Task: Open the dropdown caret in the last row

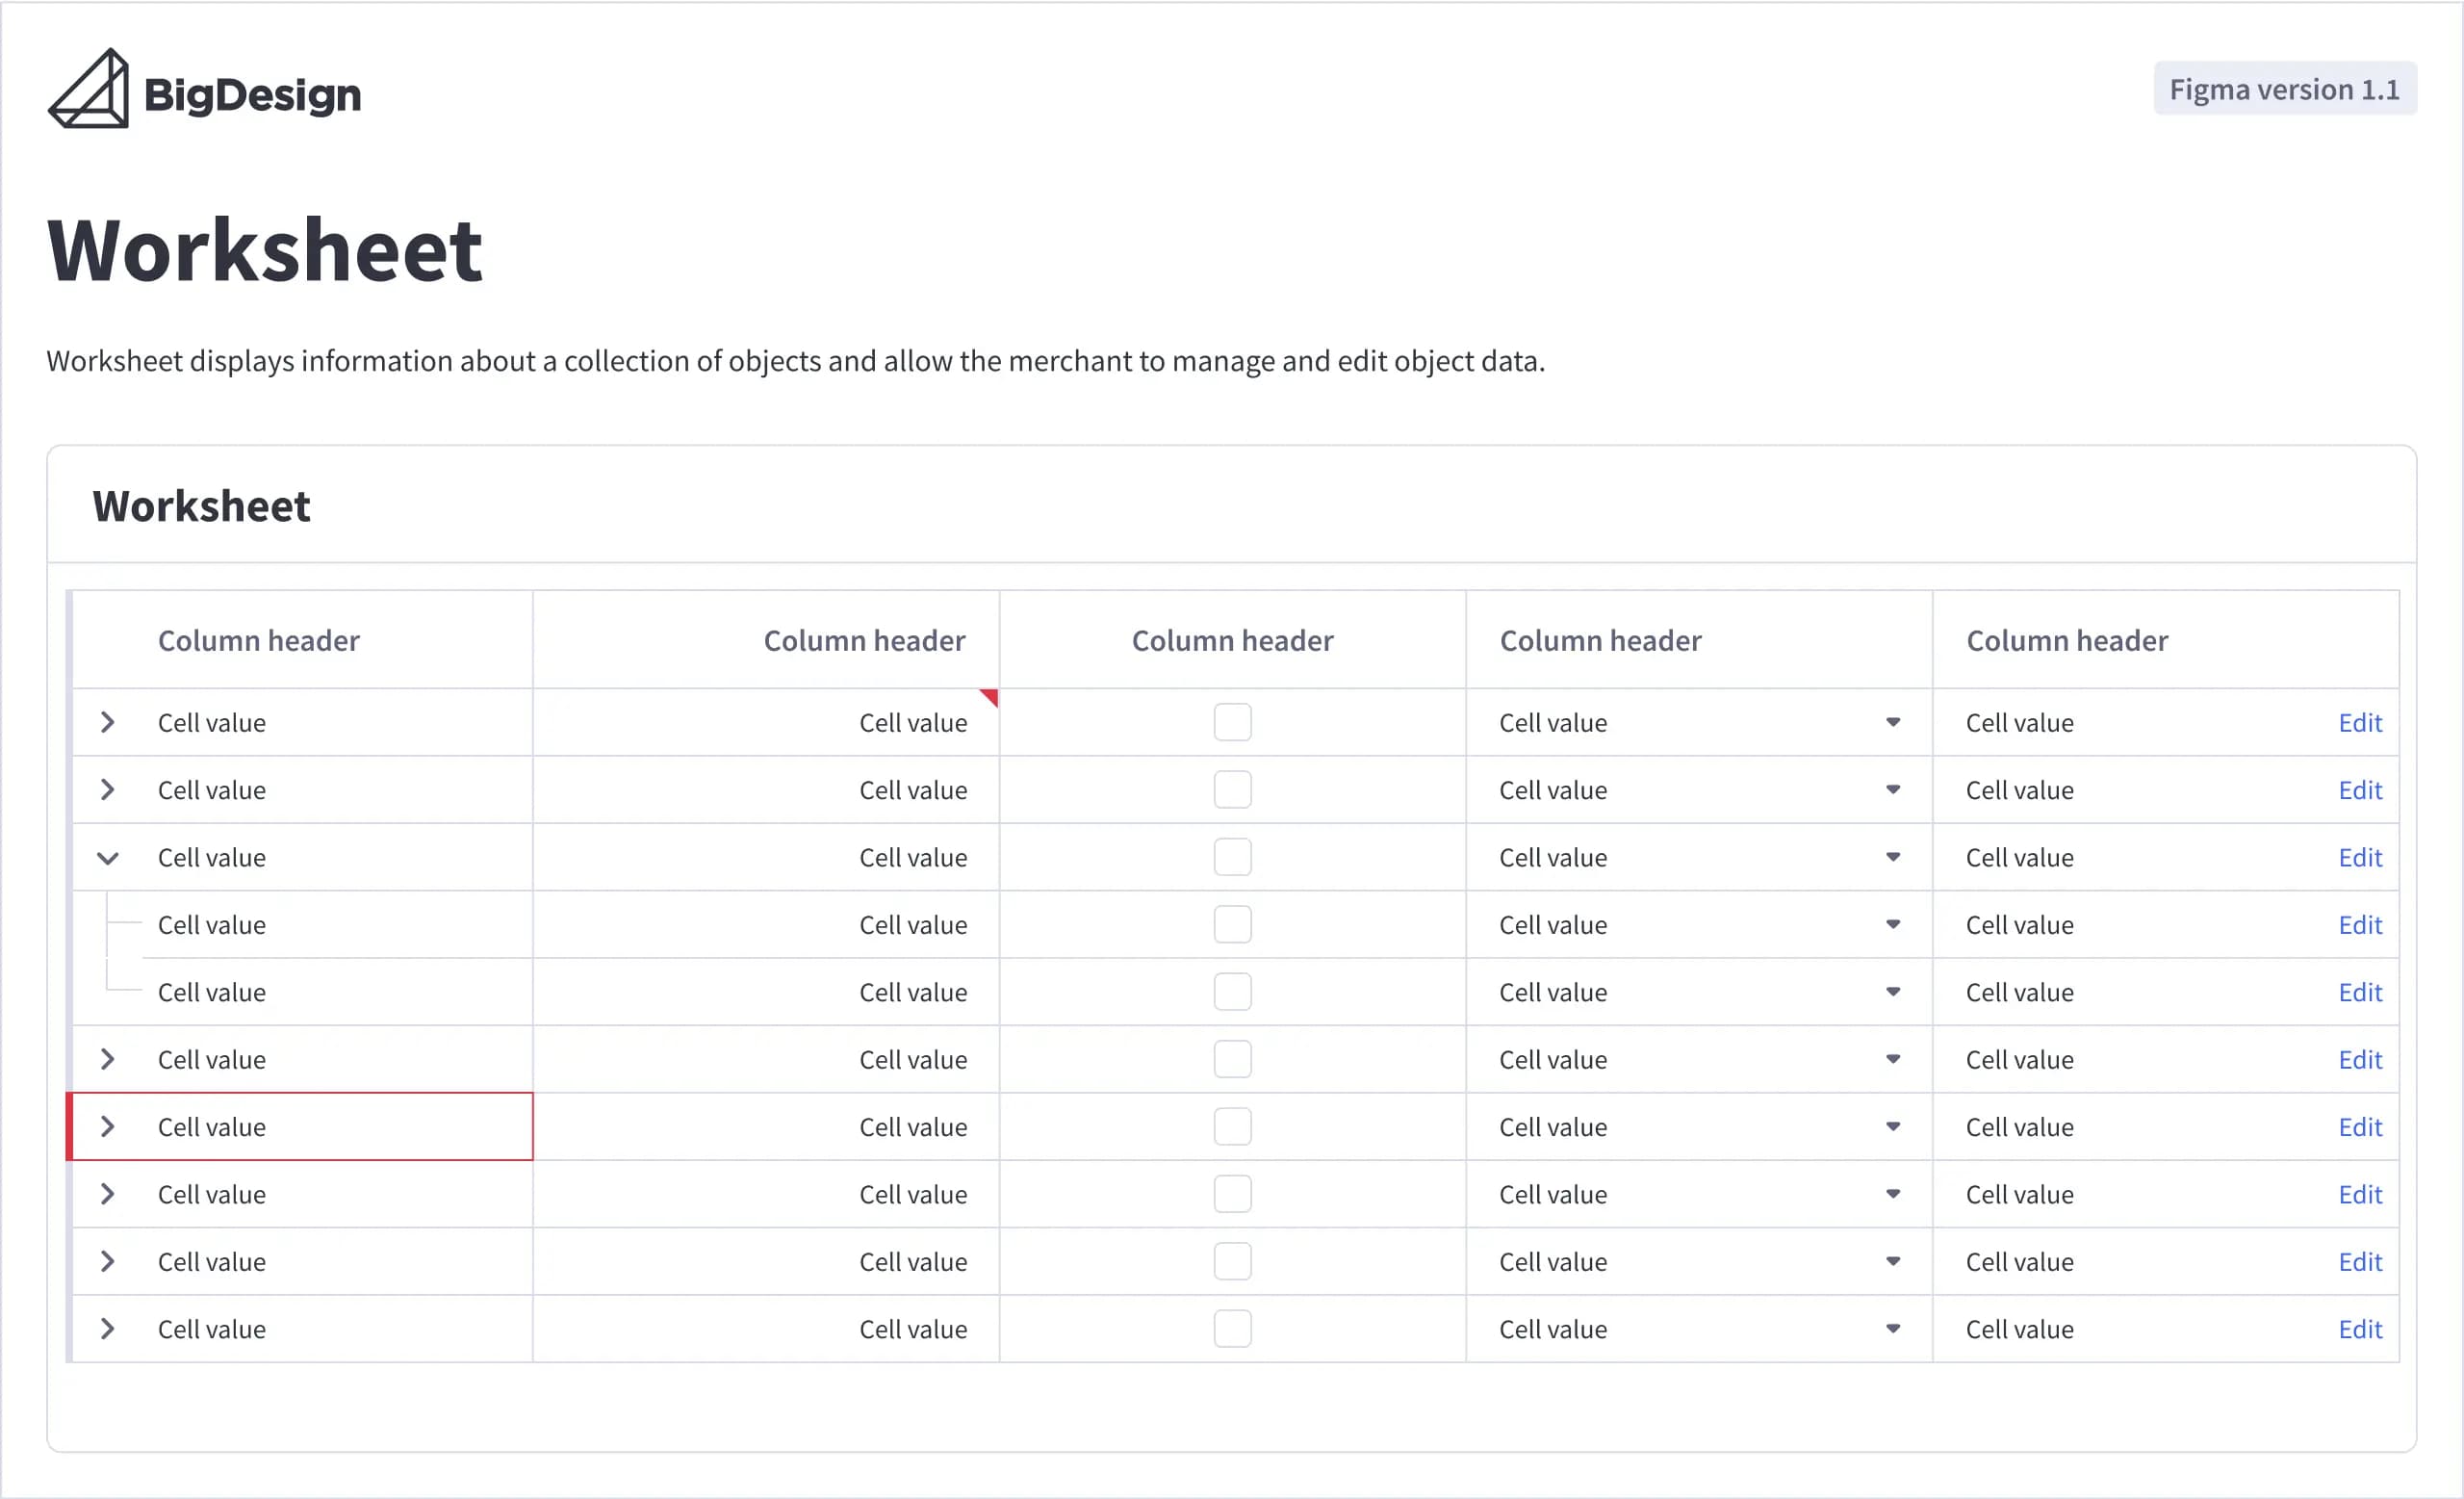Action: (1893, 1328)
